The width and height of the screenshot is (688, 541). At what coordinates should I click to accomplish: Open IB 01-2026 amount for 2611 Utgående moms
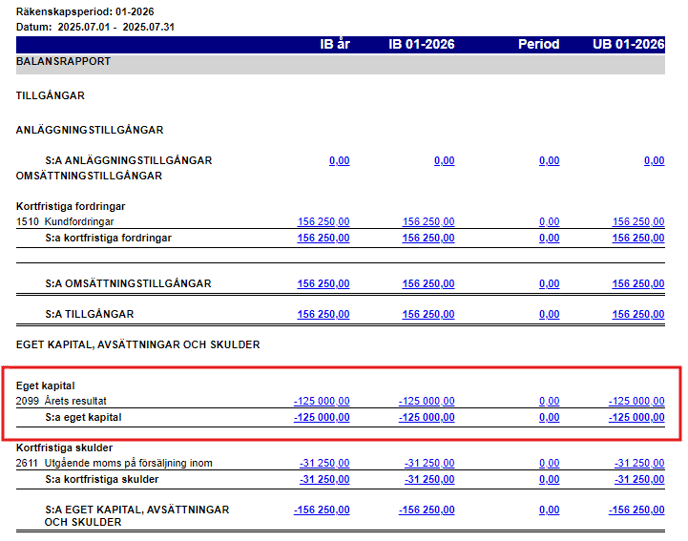coord(430,463)
